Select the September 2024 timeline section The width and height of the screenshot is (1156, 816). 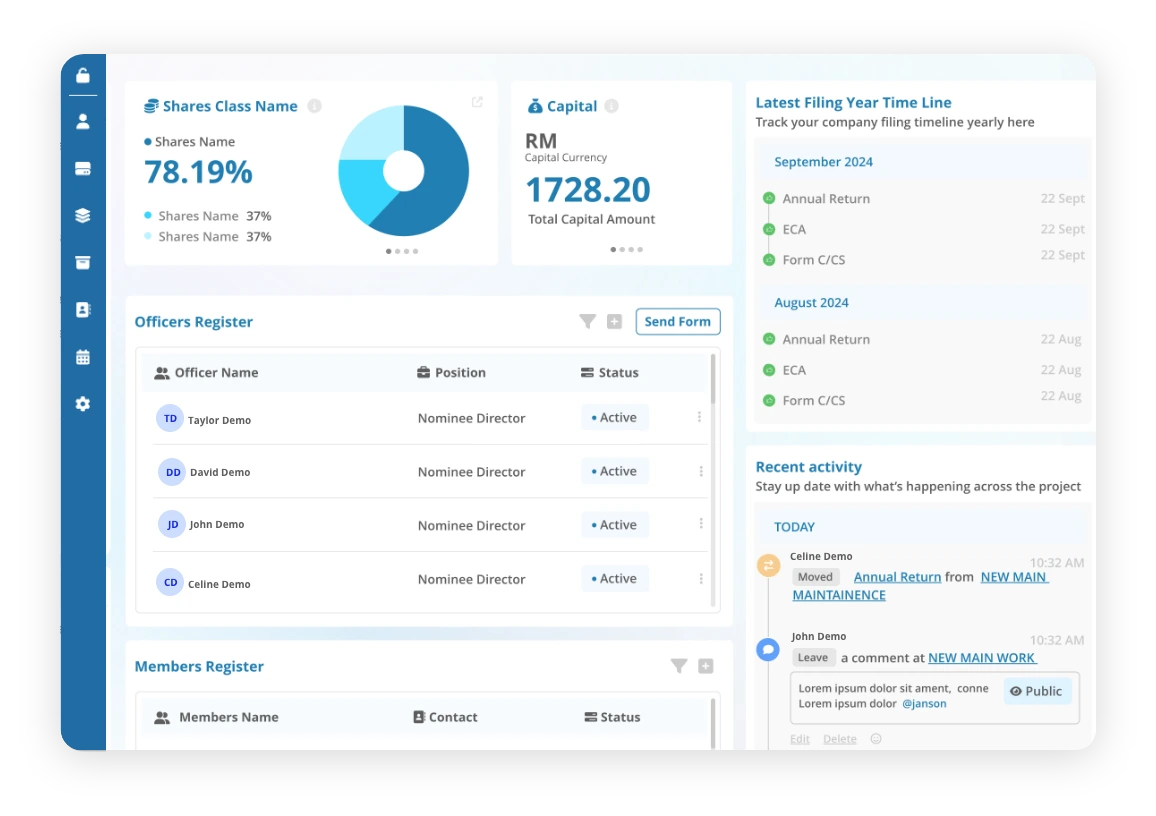824,161
